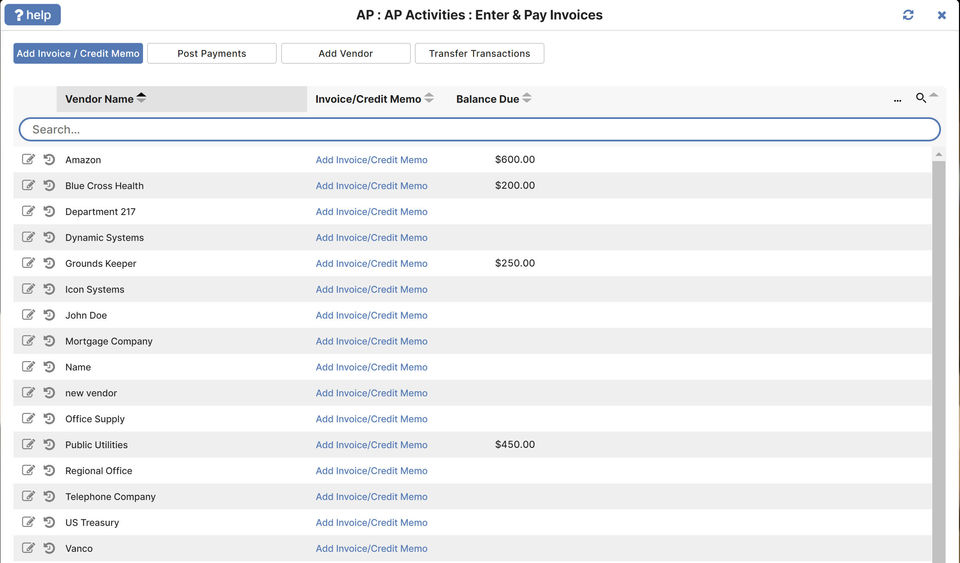Click the Post Payments button
Image resolution: width=960 pixels, height=563 pixels.
(212, 54)
